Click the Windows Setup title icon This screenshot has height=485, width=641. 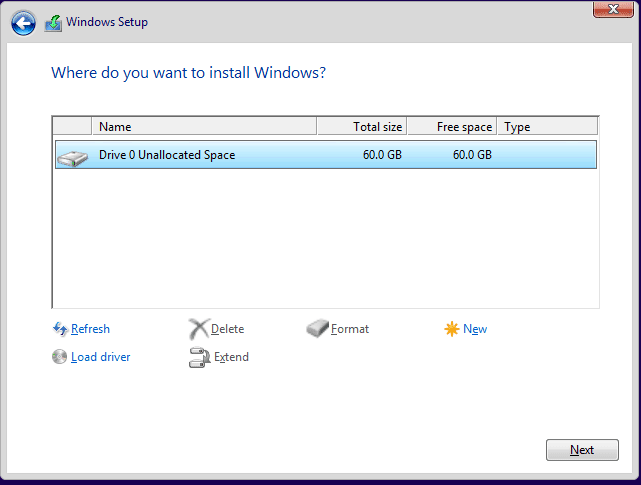click(x=53, y=23)
